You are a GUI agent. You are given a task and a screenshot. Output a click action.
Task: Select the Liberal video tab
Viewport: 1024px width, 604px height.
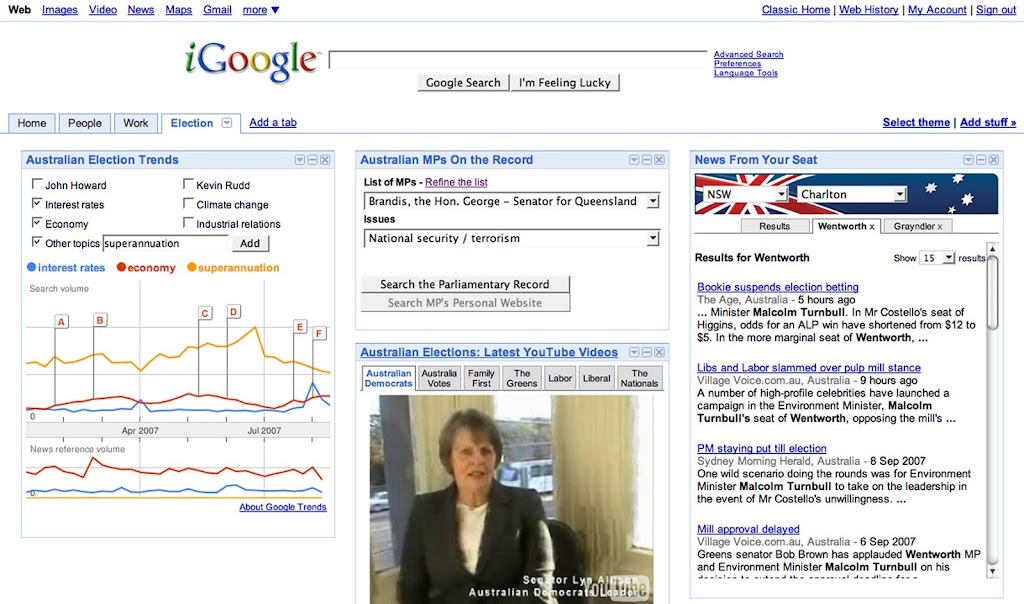coord(596,378)
